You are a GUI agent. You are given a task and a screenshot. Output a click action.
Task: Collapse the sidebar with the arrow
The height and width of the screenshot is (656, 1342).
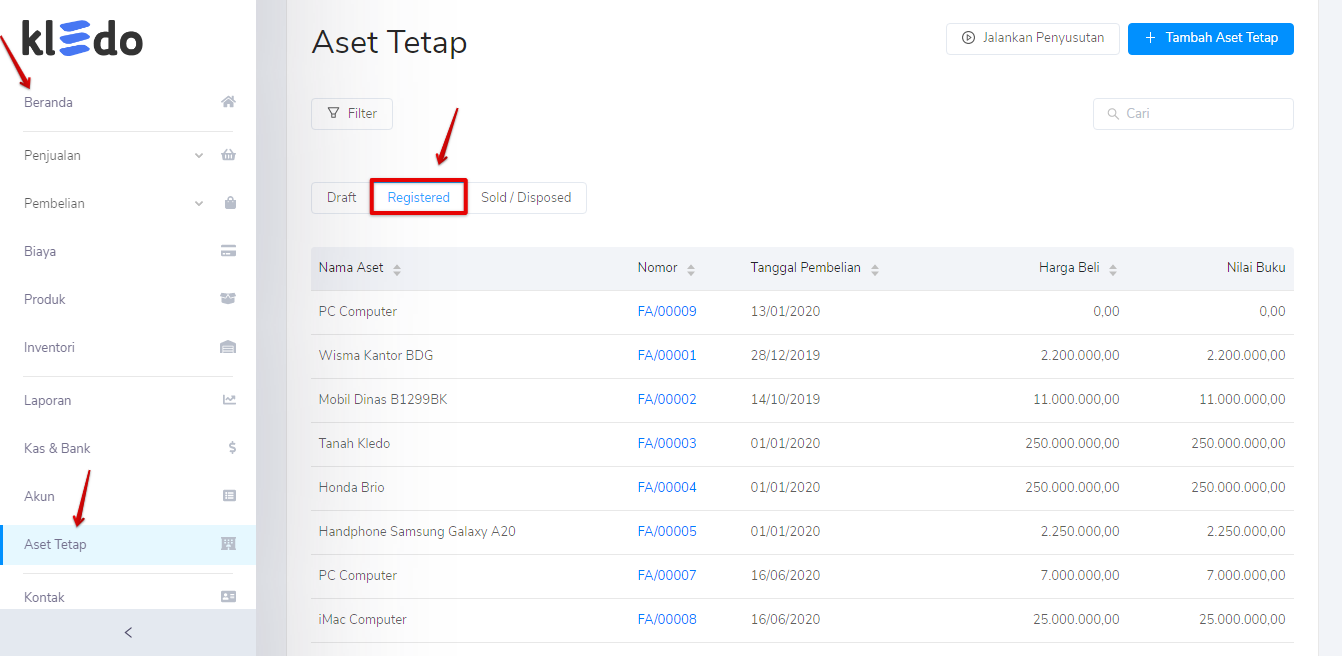pos(128,632)
